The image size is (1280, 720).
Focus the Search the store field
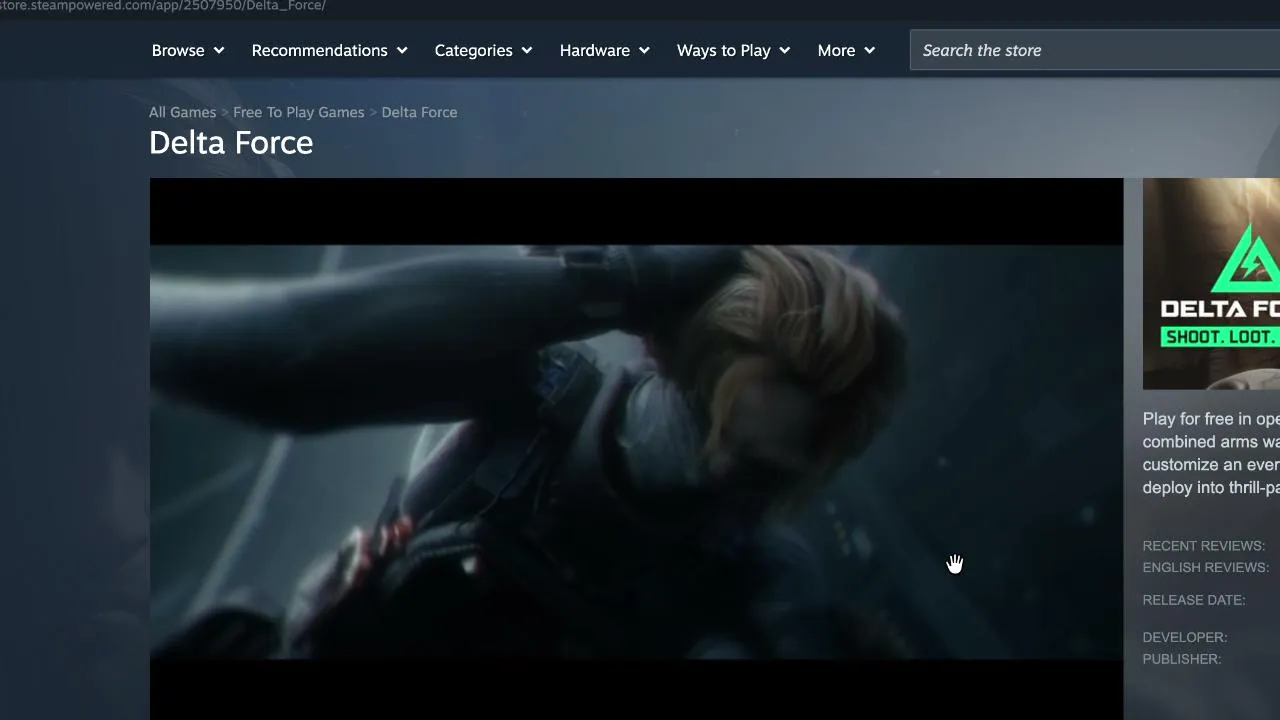(x=1095, y=50)
